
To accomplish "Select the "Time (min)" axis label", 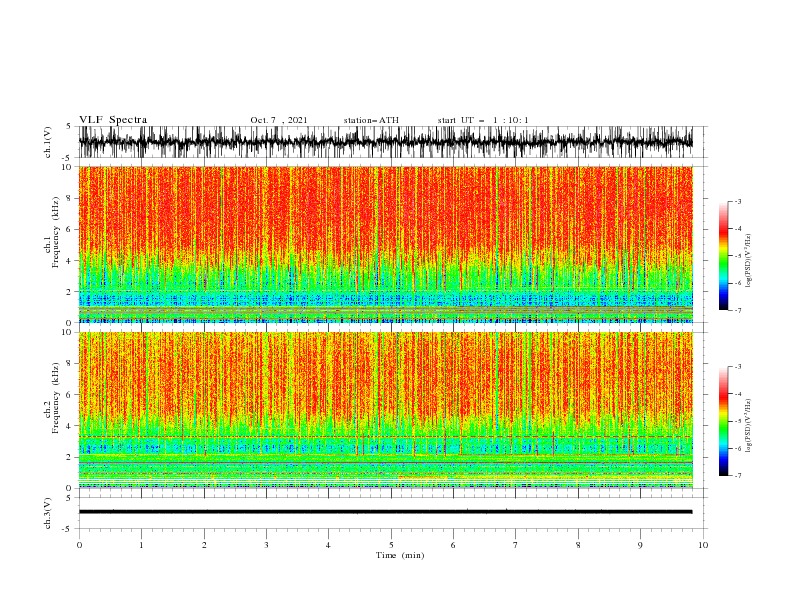I will pos(400,555).
